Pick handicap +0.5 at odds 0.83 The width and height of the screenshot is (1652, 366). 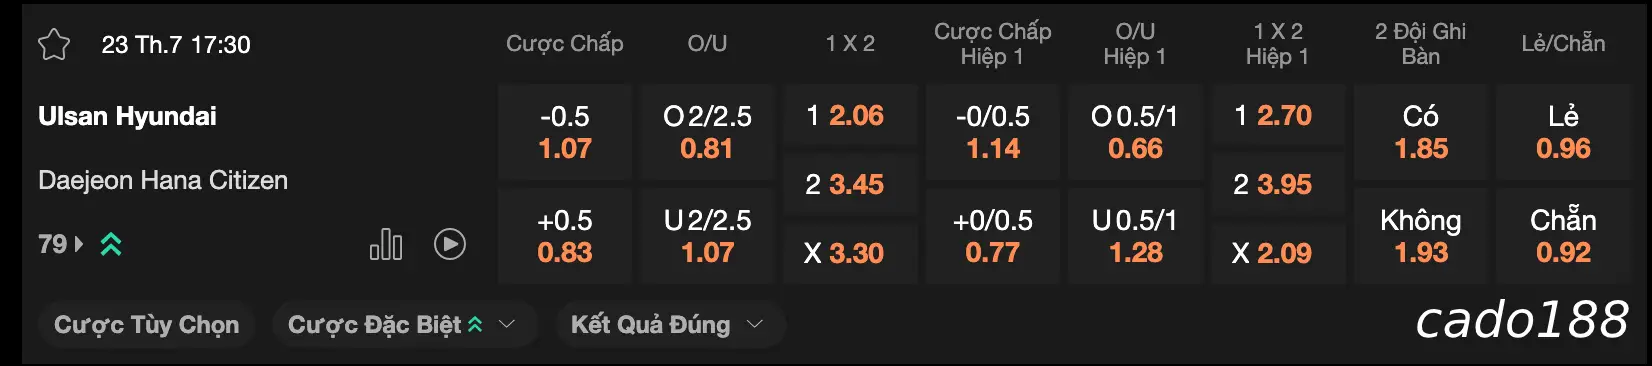[x=565, y=236]
